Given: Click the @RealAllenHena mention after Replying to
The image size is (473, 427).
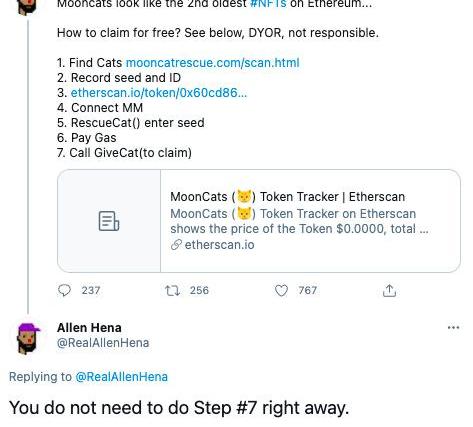Looking at the screenshot, I should click(122, 377).
